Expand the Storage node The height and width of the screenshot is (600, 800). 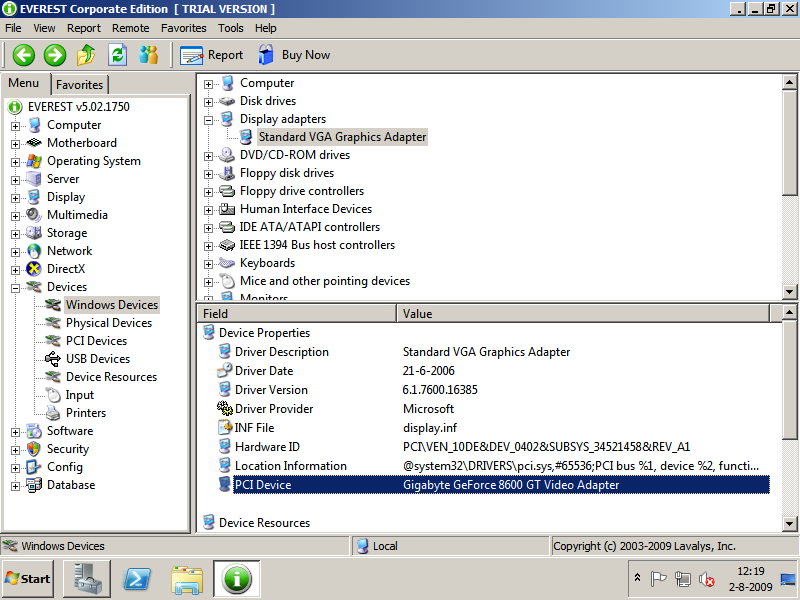(15, 234)
